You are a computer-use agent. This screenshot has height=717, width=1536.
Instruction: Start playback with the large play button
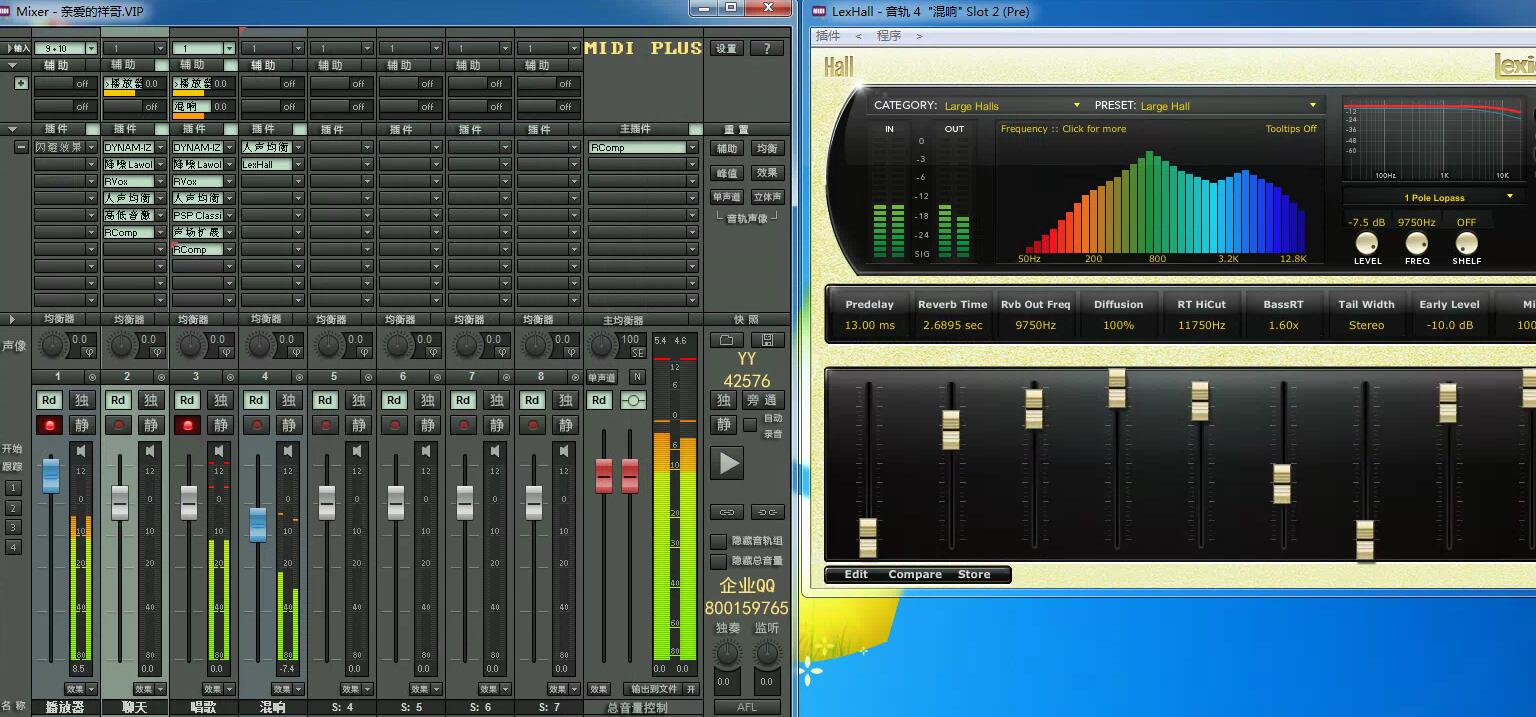pyautogui.click(x=729, y=463)
